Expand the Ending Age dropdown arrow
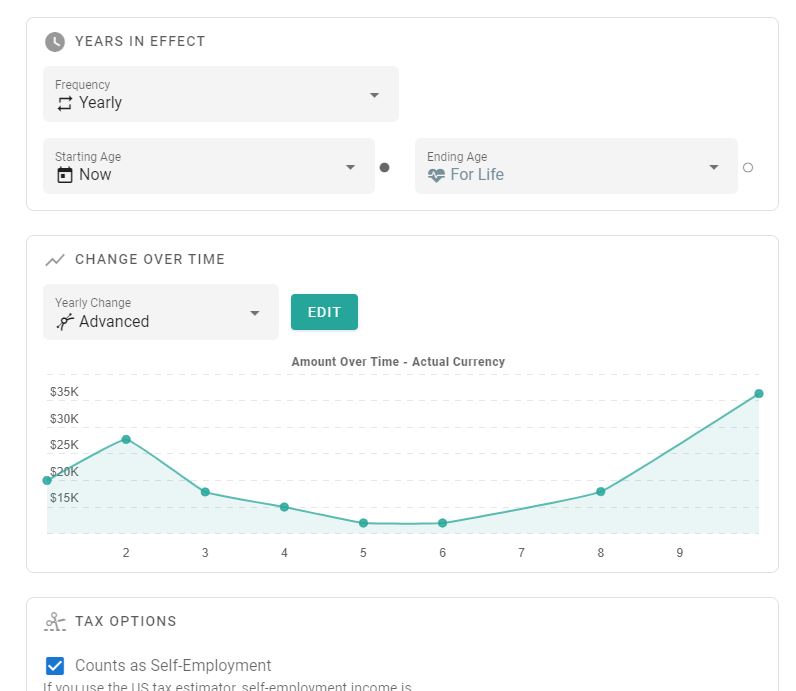The image size is (796, 691). [x=713, y=167]
